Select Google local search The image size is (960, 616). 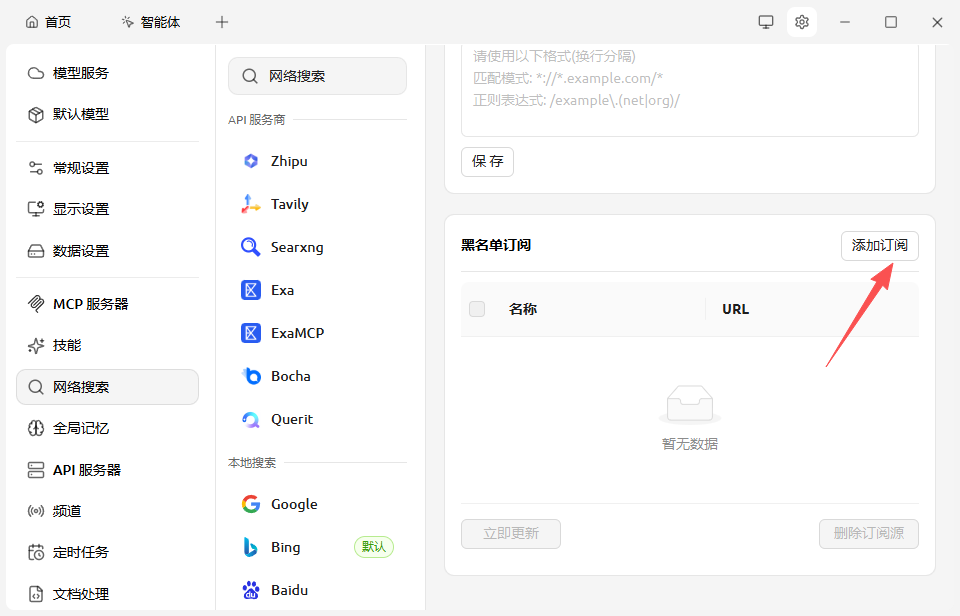(x=317, y=505)
